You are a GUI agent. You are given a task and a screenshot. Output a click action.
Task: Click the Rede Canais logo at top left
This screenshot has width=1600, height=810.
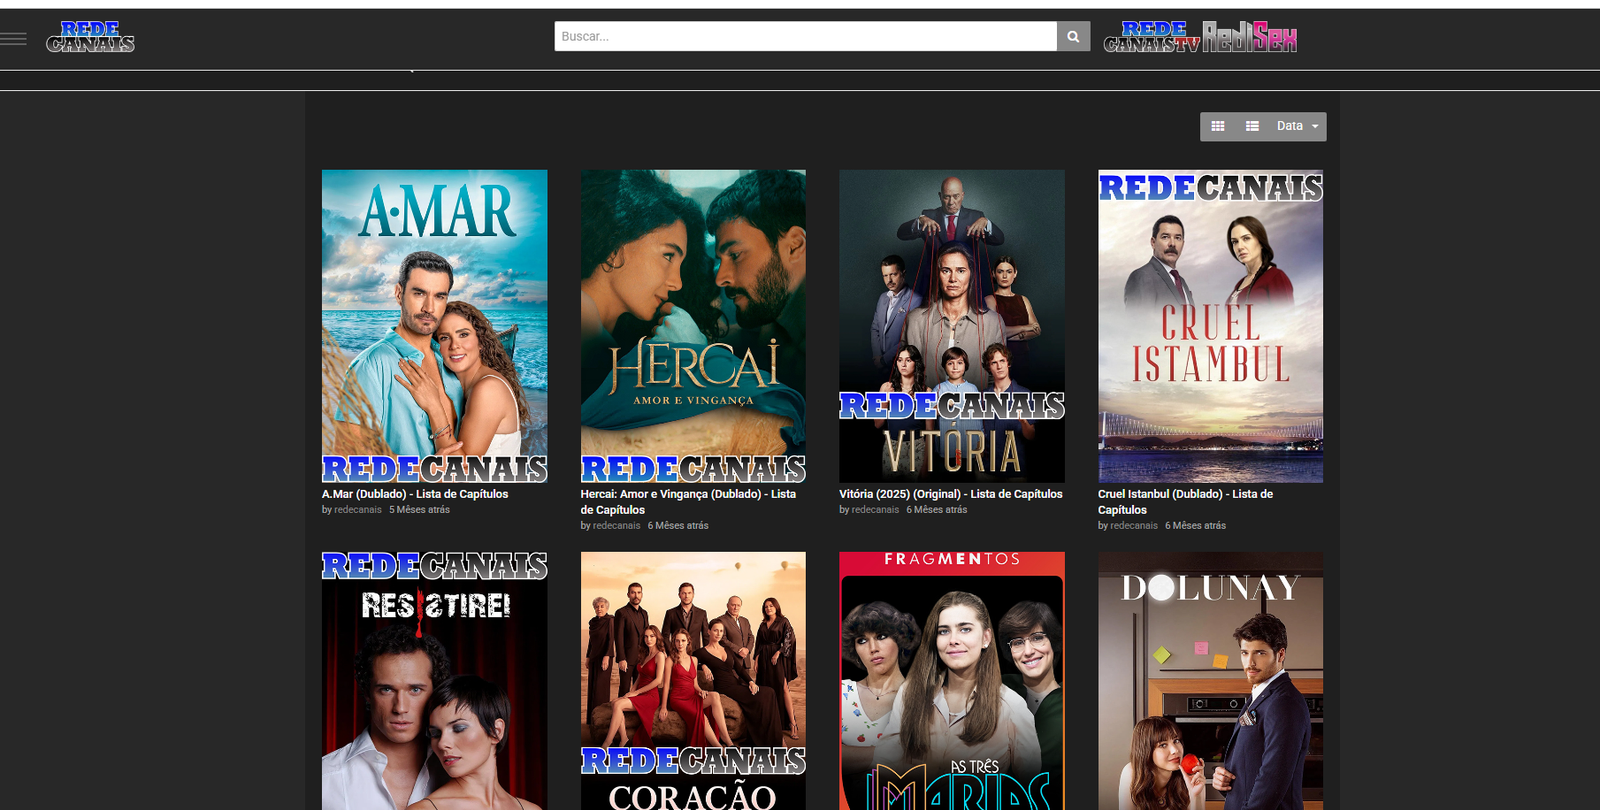90,37
